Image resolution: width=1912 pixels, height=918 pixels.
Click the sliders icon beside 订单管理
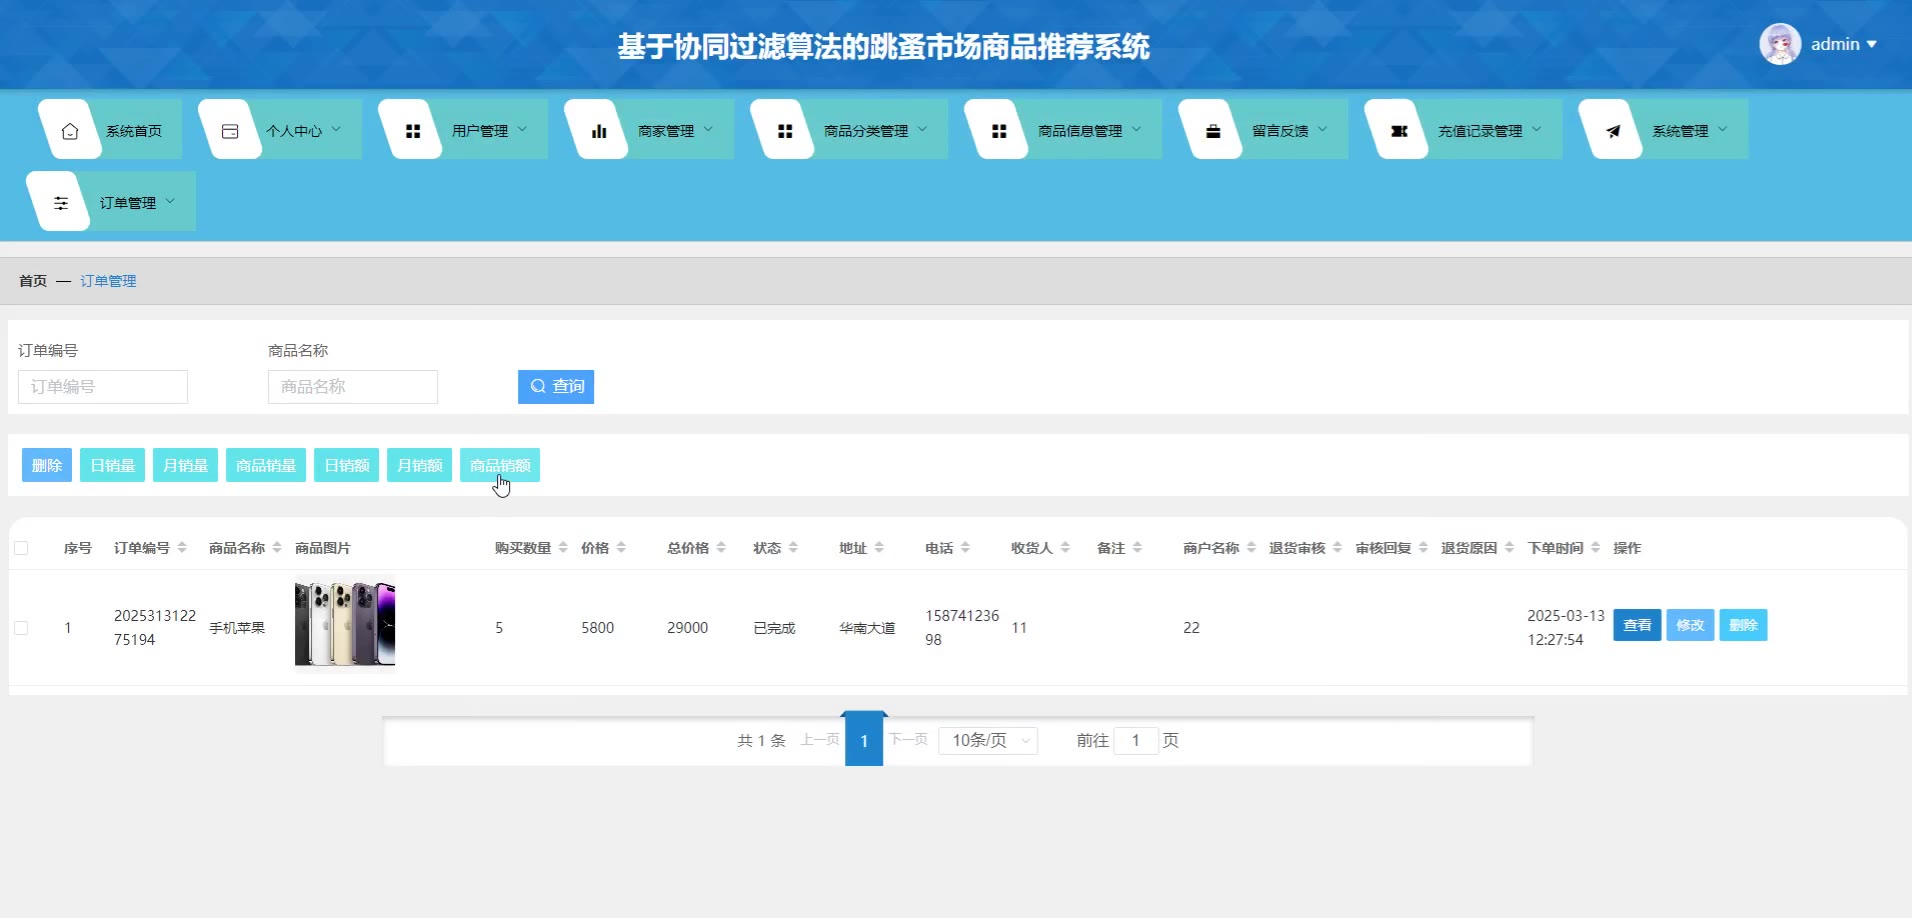(x=61, y=203)
